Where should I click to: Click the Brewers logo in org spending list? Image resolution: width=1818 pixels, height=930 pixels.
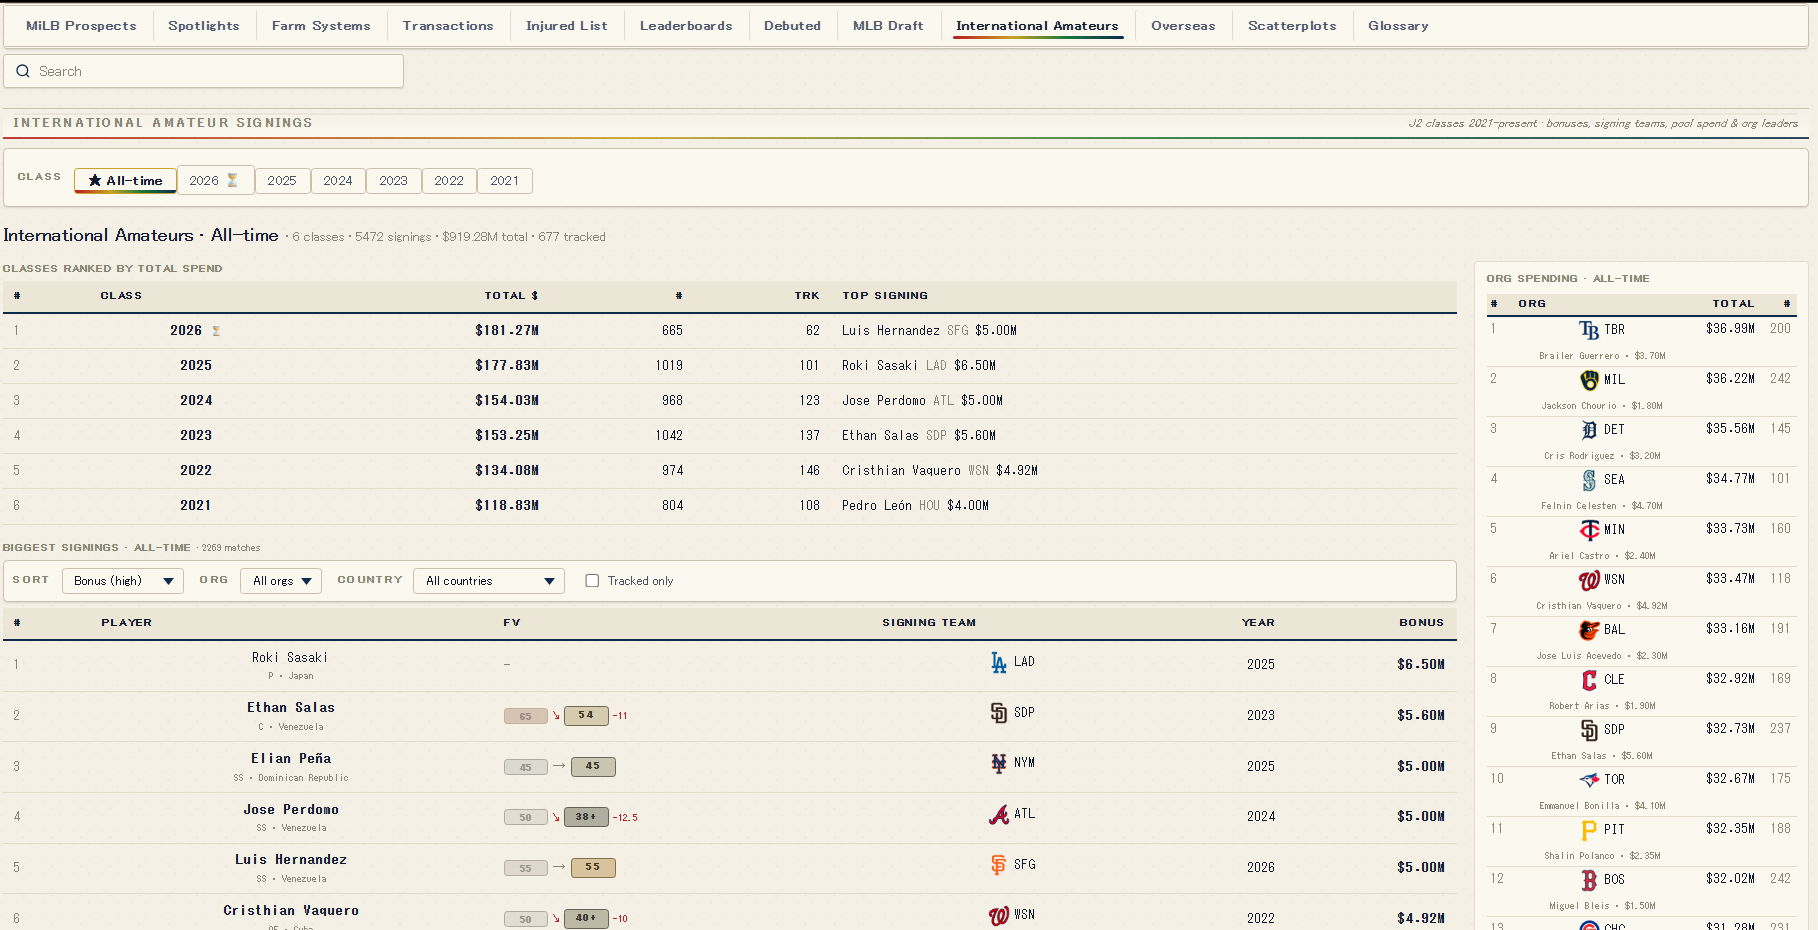click(x=1589, y=380)
